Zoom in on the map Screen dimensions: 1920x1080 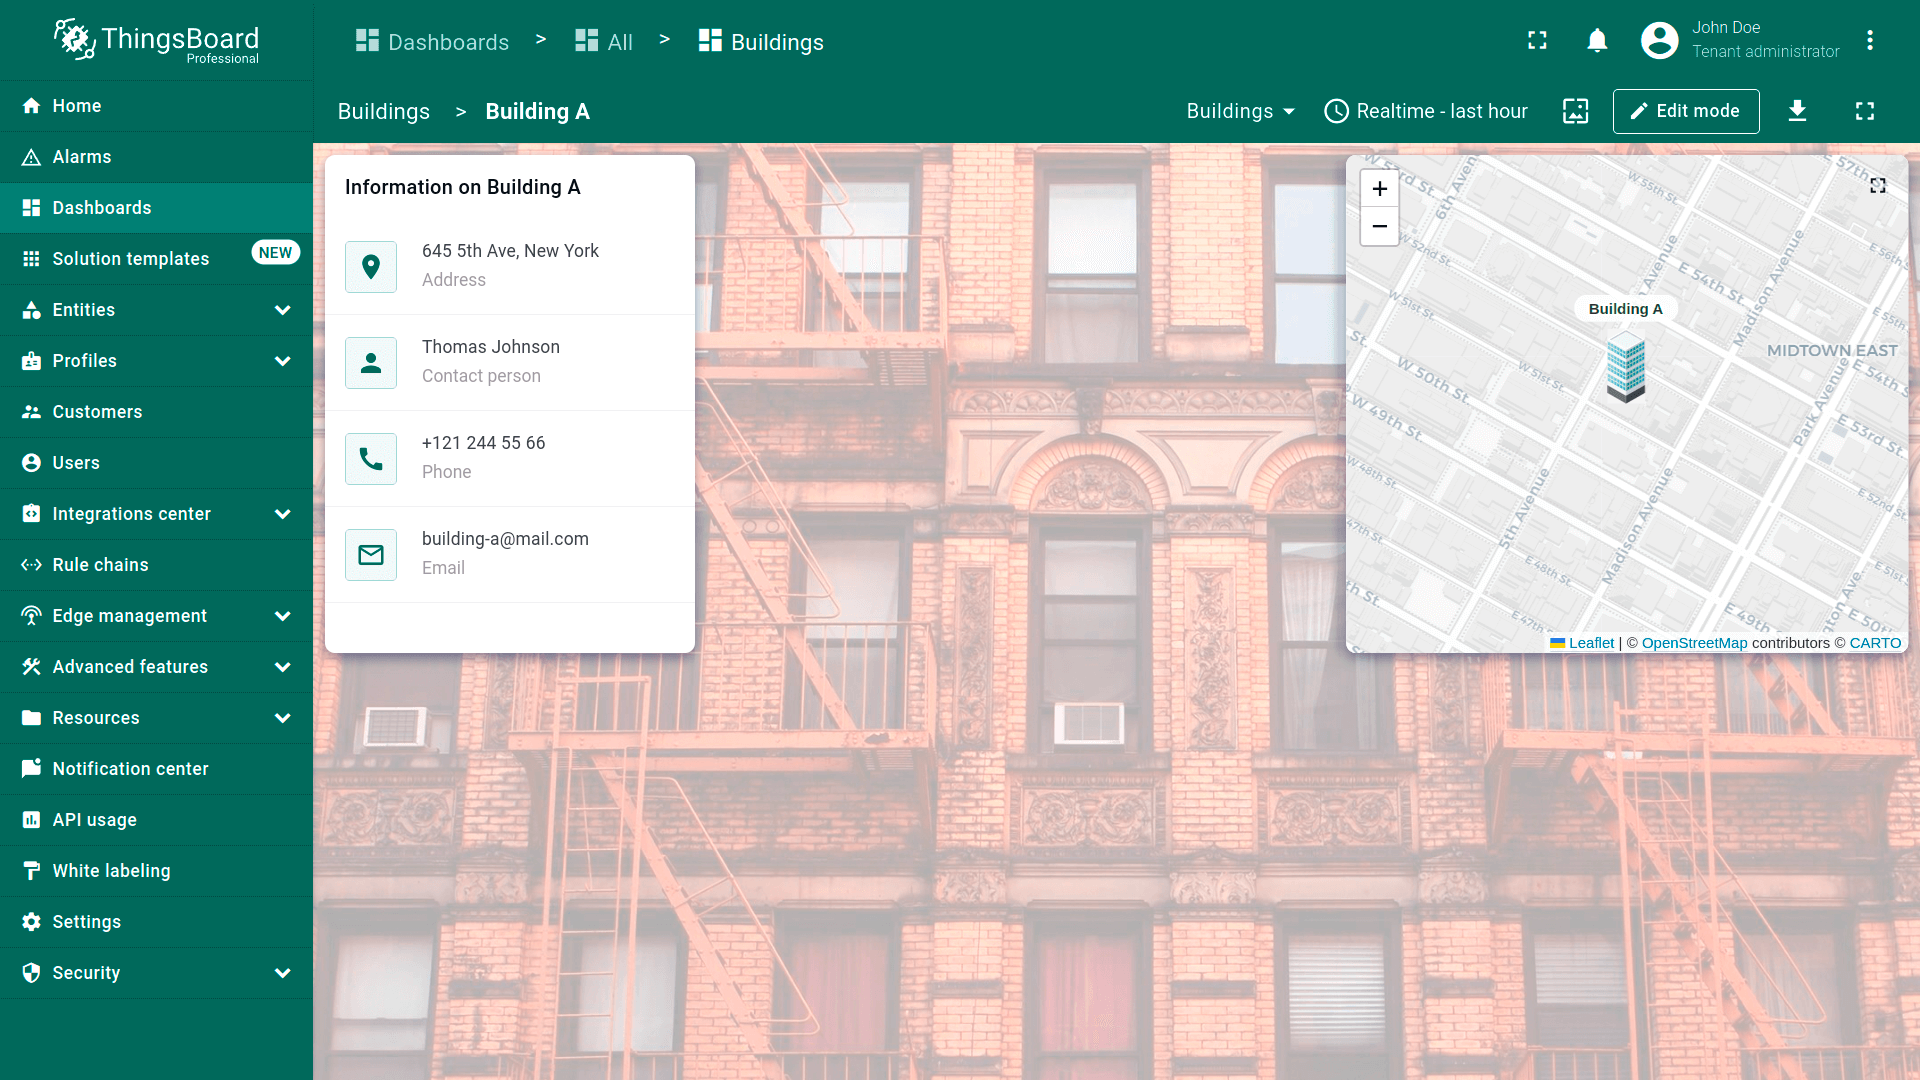tap(1379, 189)
